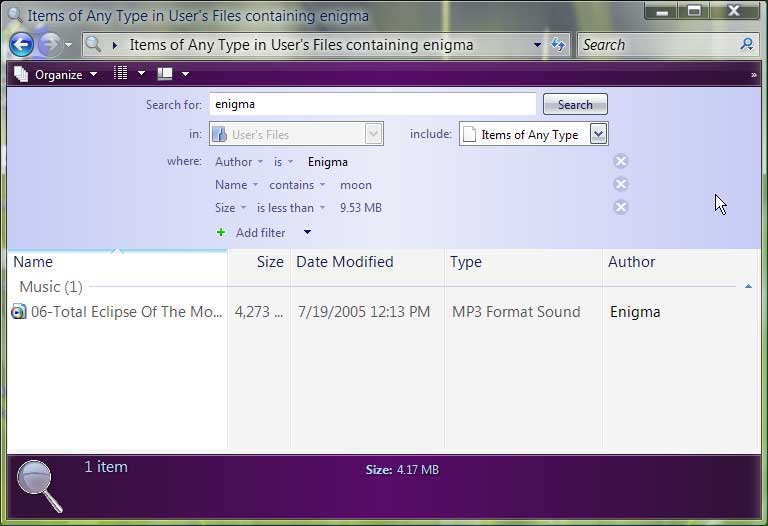
Task: Remove the Name contains moon filter
Action: pos(621,184)
